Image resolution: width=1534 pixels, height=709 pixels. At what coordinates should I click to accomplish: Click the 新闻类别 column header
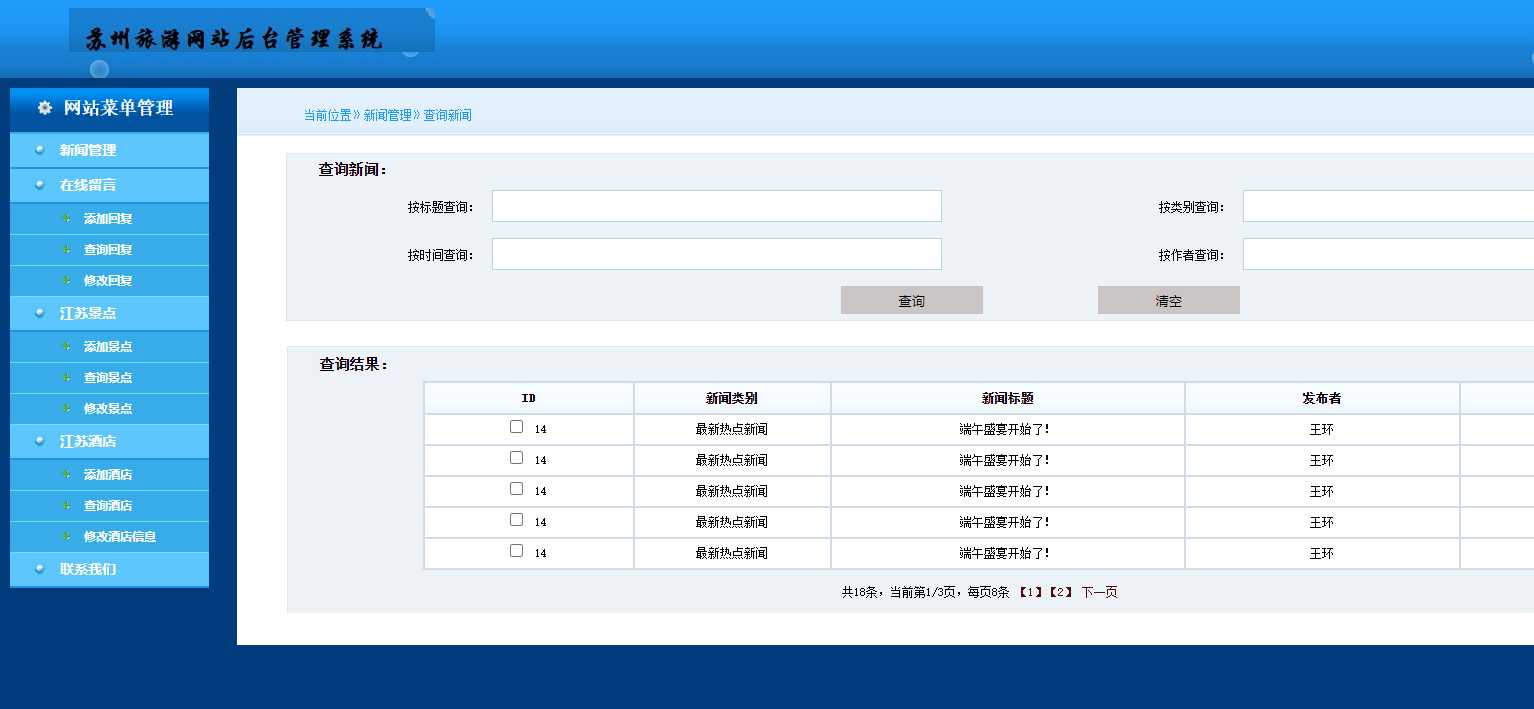(732, 398)
